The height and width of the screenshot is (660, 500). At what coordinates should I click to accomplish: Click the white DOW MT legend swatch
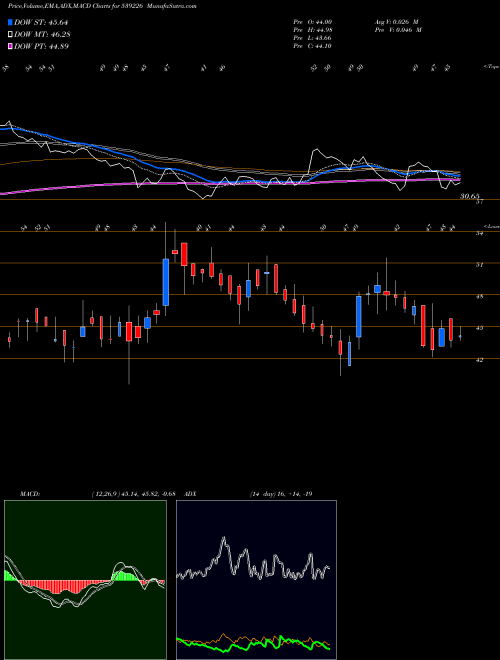(10, 35)
